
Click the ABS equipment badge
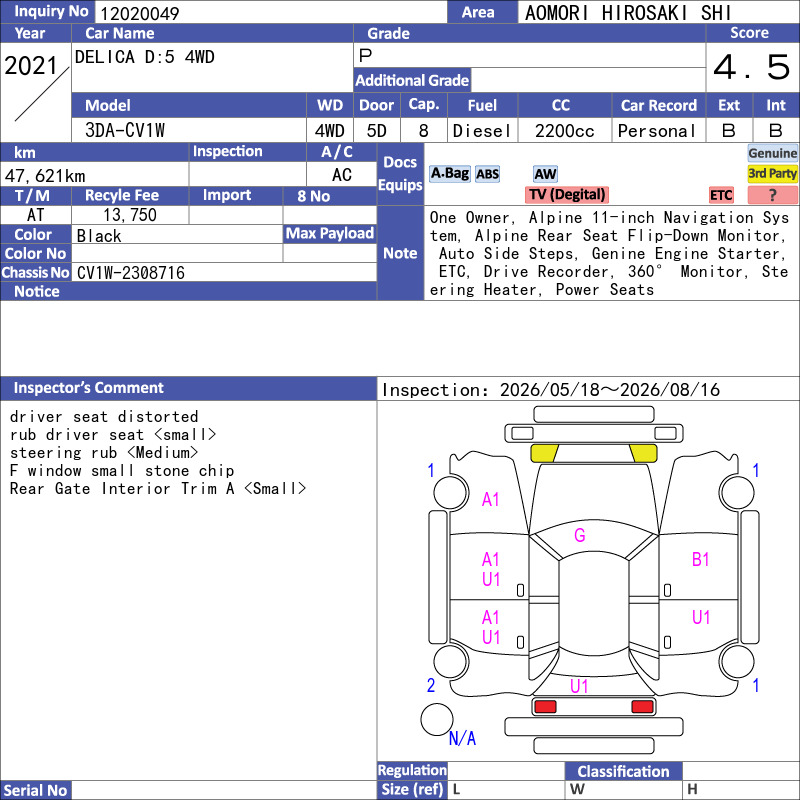coord(487,174)
